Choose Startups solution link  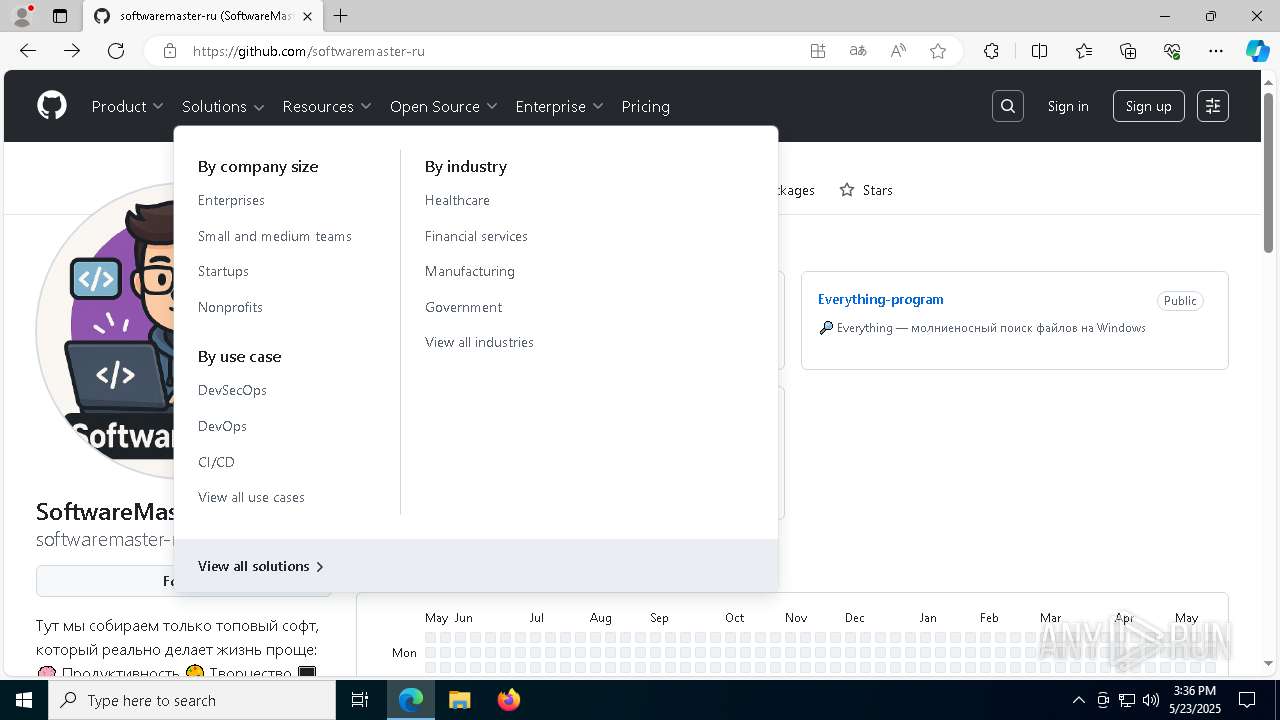pos(223,271)
